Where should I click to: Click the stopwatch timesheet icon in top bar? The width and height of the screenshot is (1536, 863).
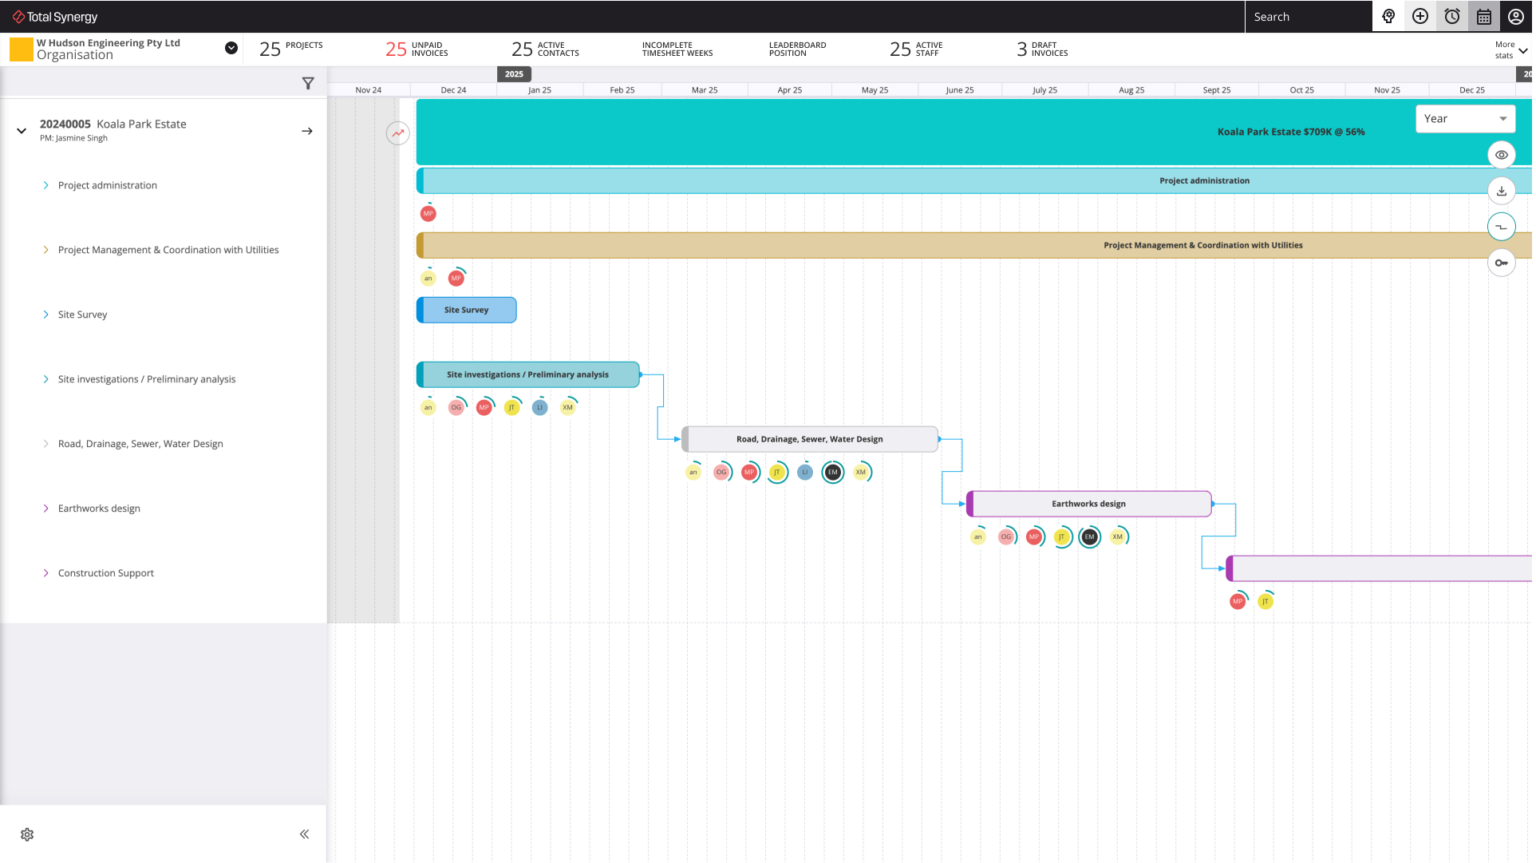[1451, 16]
